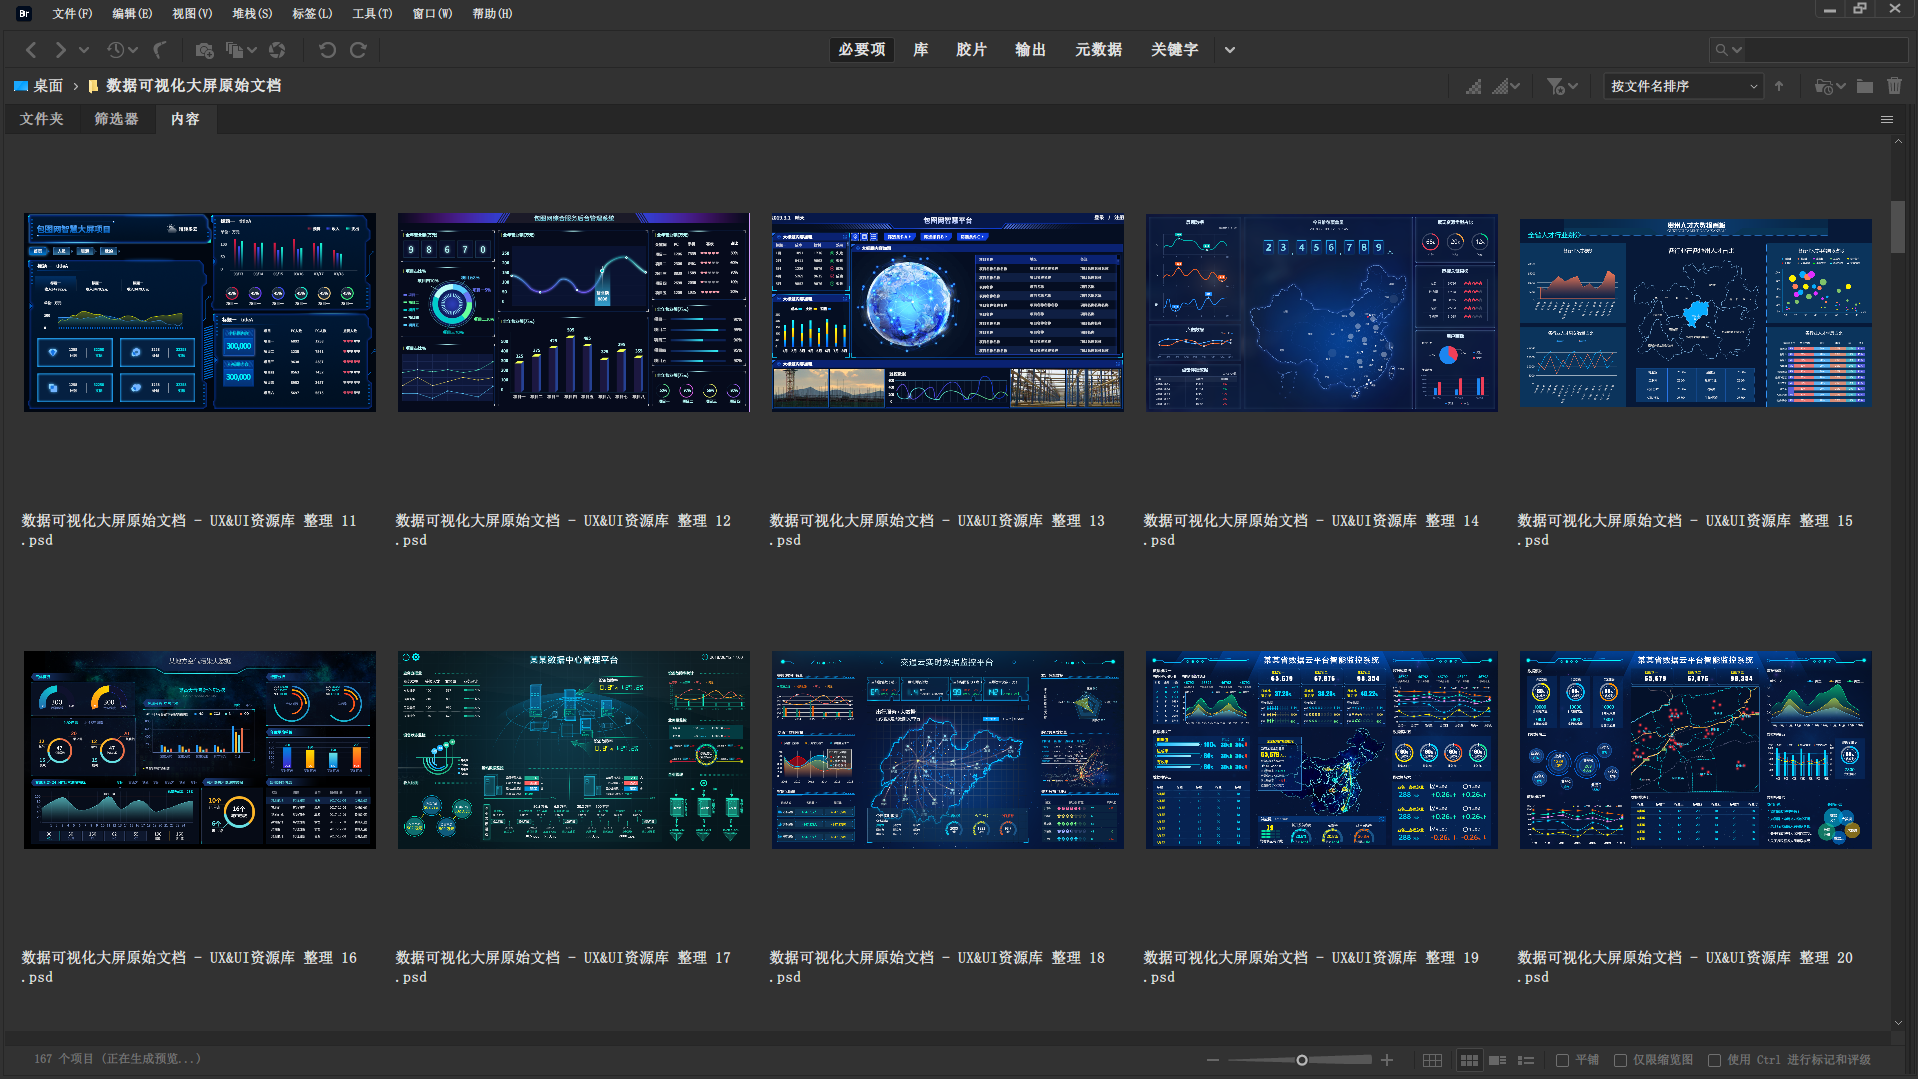1918x1079 pixels.
Task: Enable Ctrl tagging and rating checkbox
Action: coord(1714,1060)
